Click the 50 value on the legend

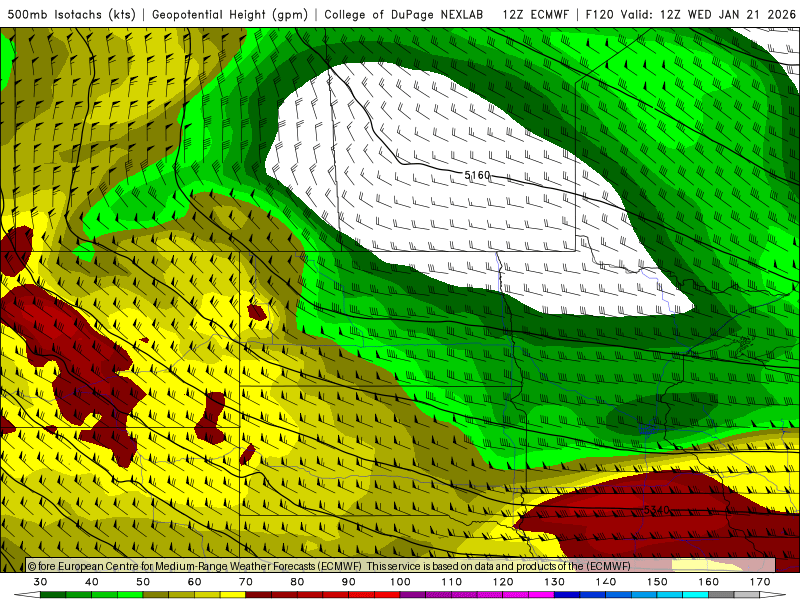pos(143,582)
